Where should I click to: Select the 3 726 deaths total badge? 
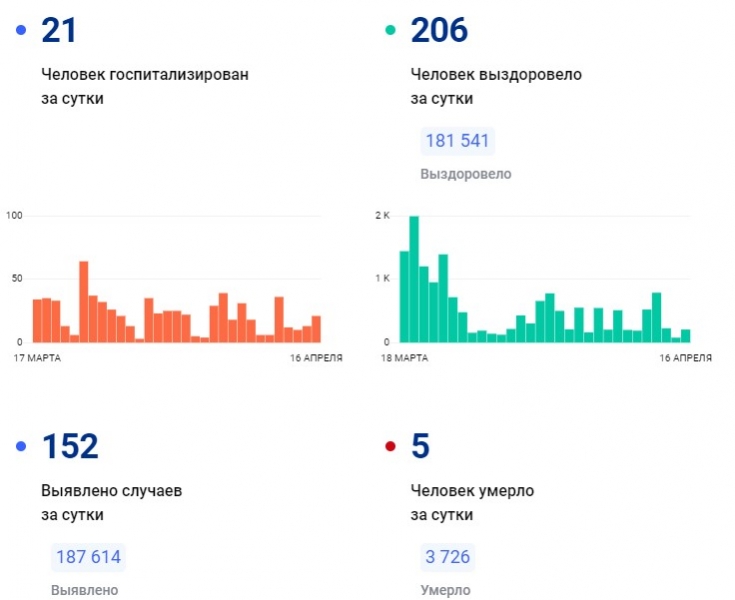(447, 557)
